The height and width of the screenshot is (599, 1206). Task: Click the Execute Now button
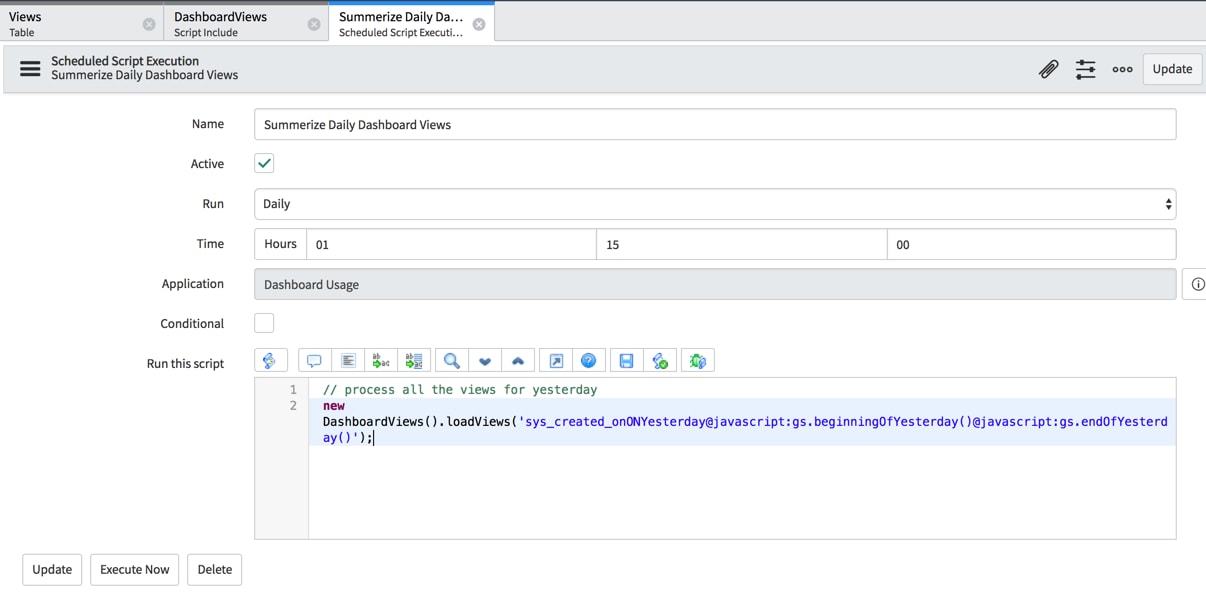point(134,569)
